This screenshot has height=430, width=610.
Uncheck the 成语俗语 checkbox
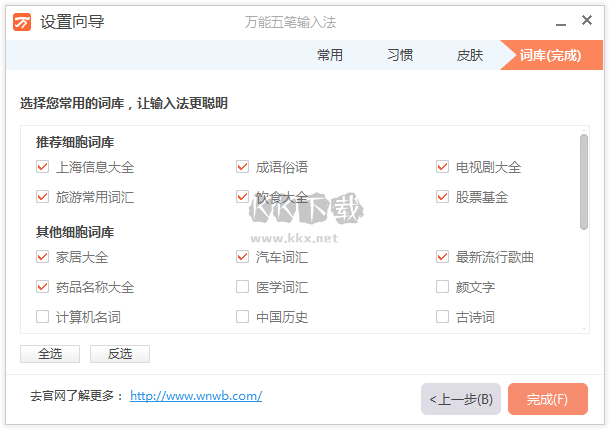pyautogui.click(x=242, y=167)
